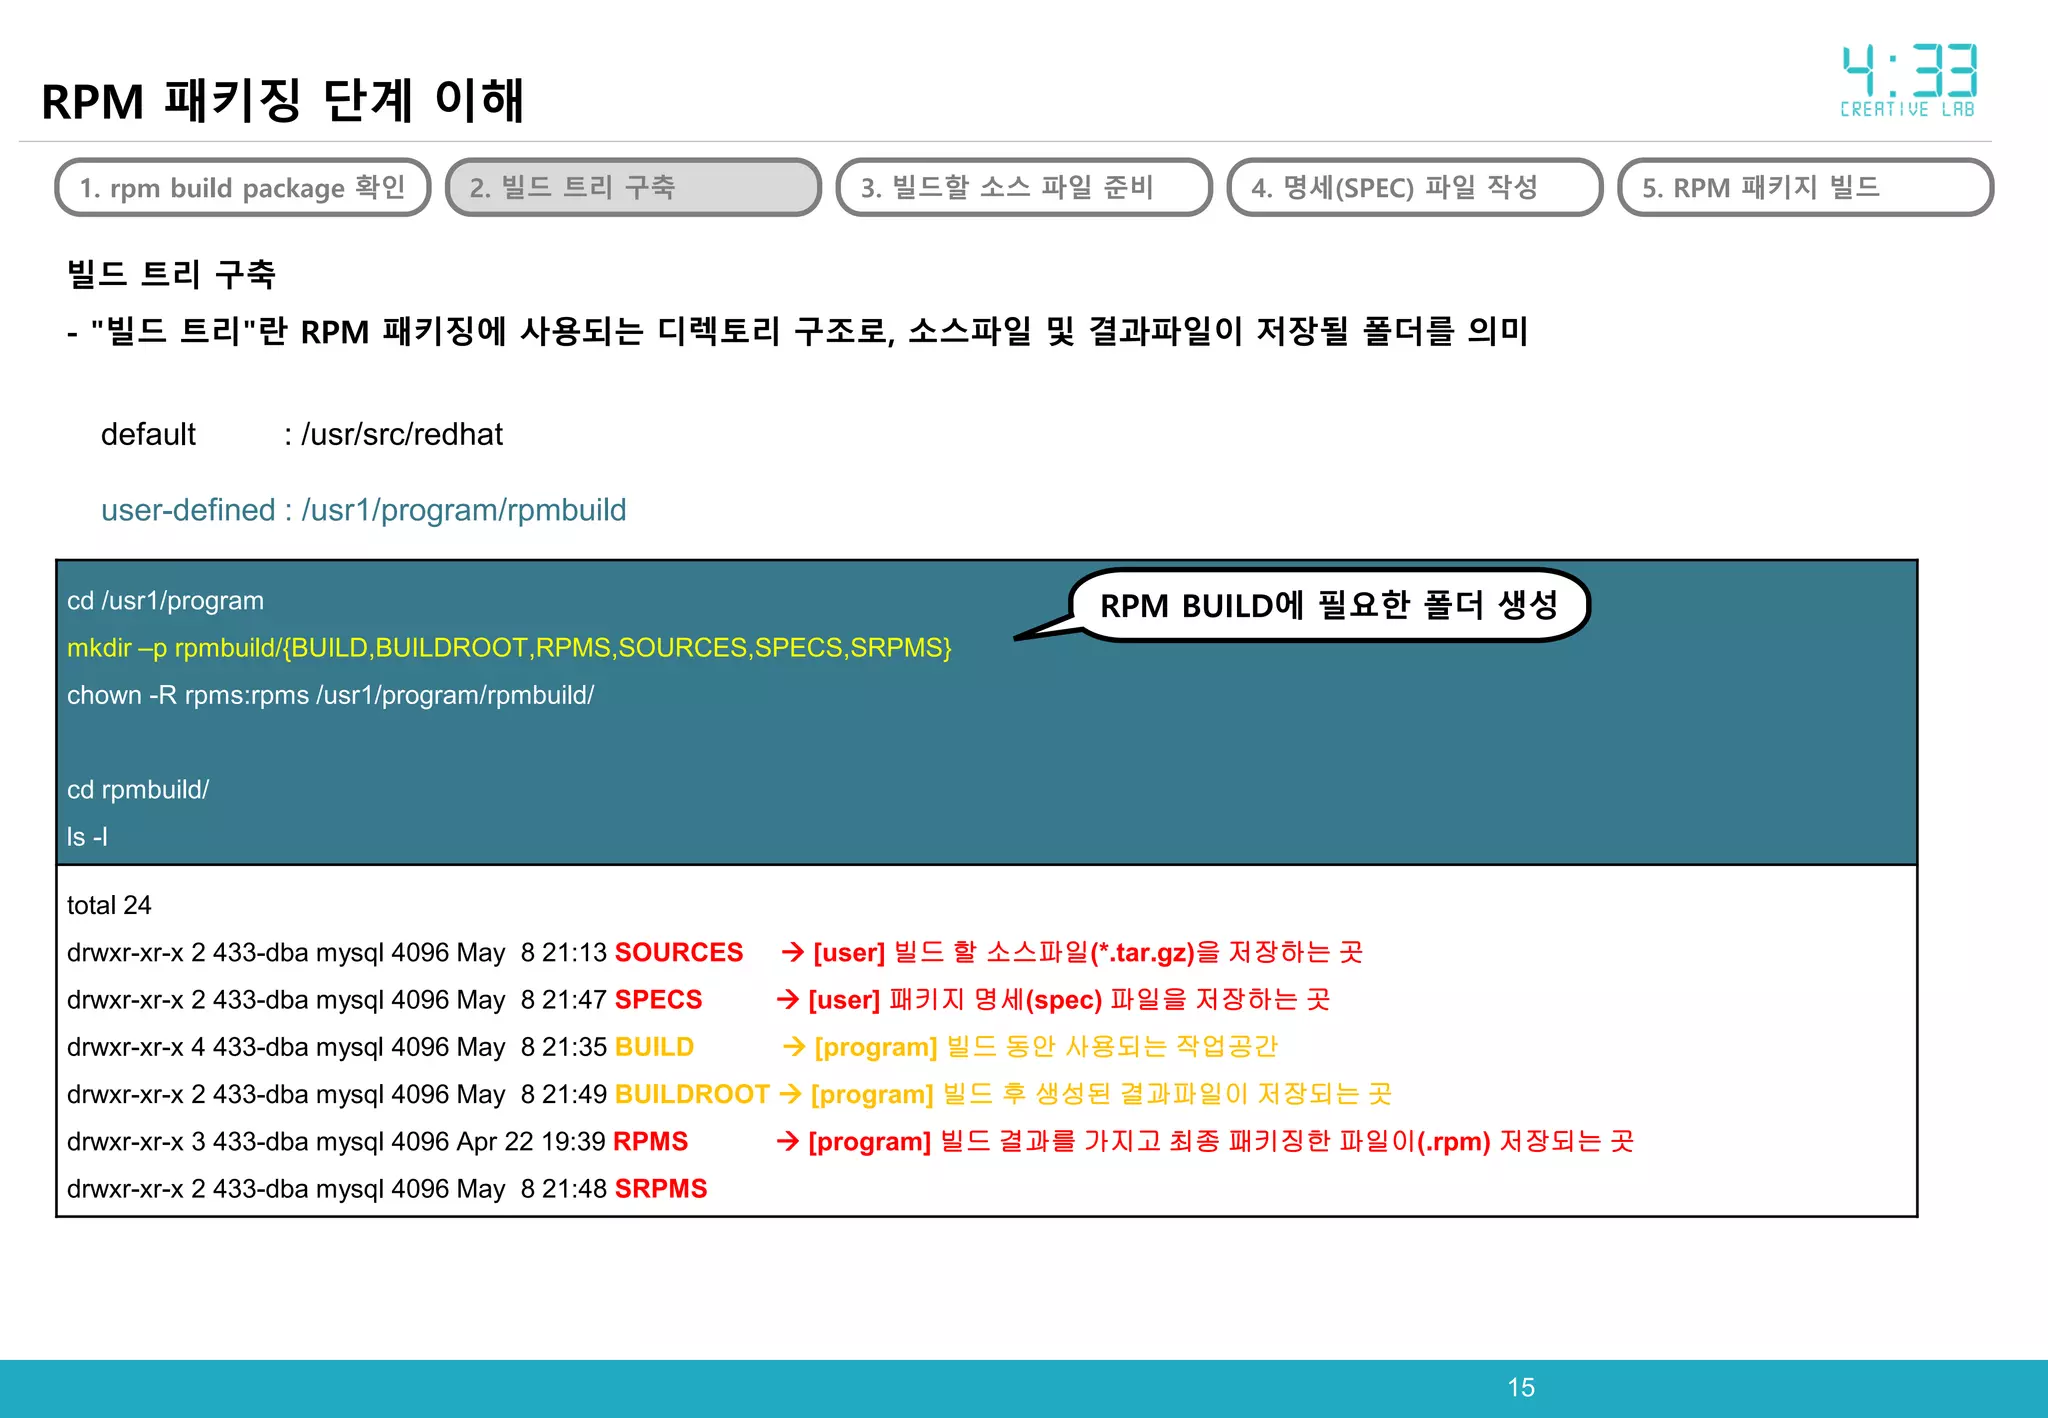Select step '4. 명세(SPEC) 파일 작성'
The width and height of the screenshot is (2048, 1418).
coord(1415,187)
